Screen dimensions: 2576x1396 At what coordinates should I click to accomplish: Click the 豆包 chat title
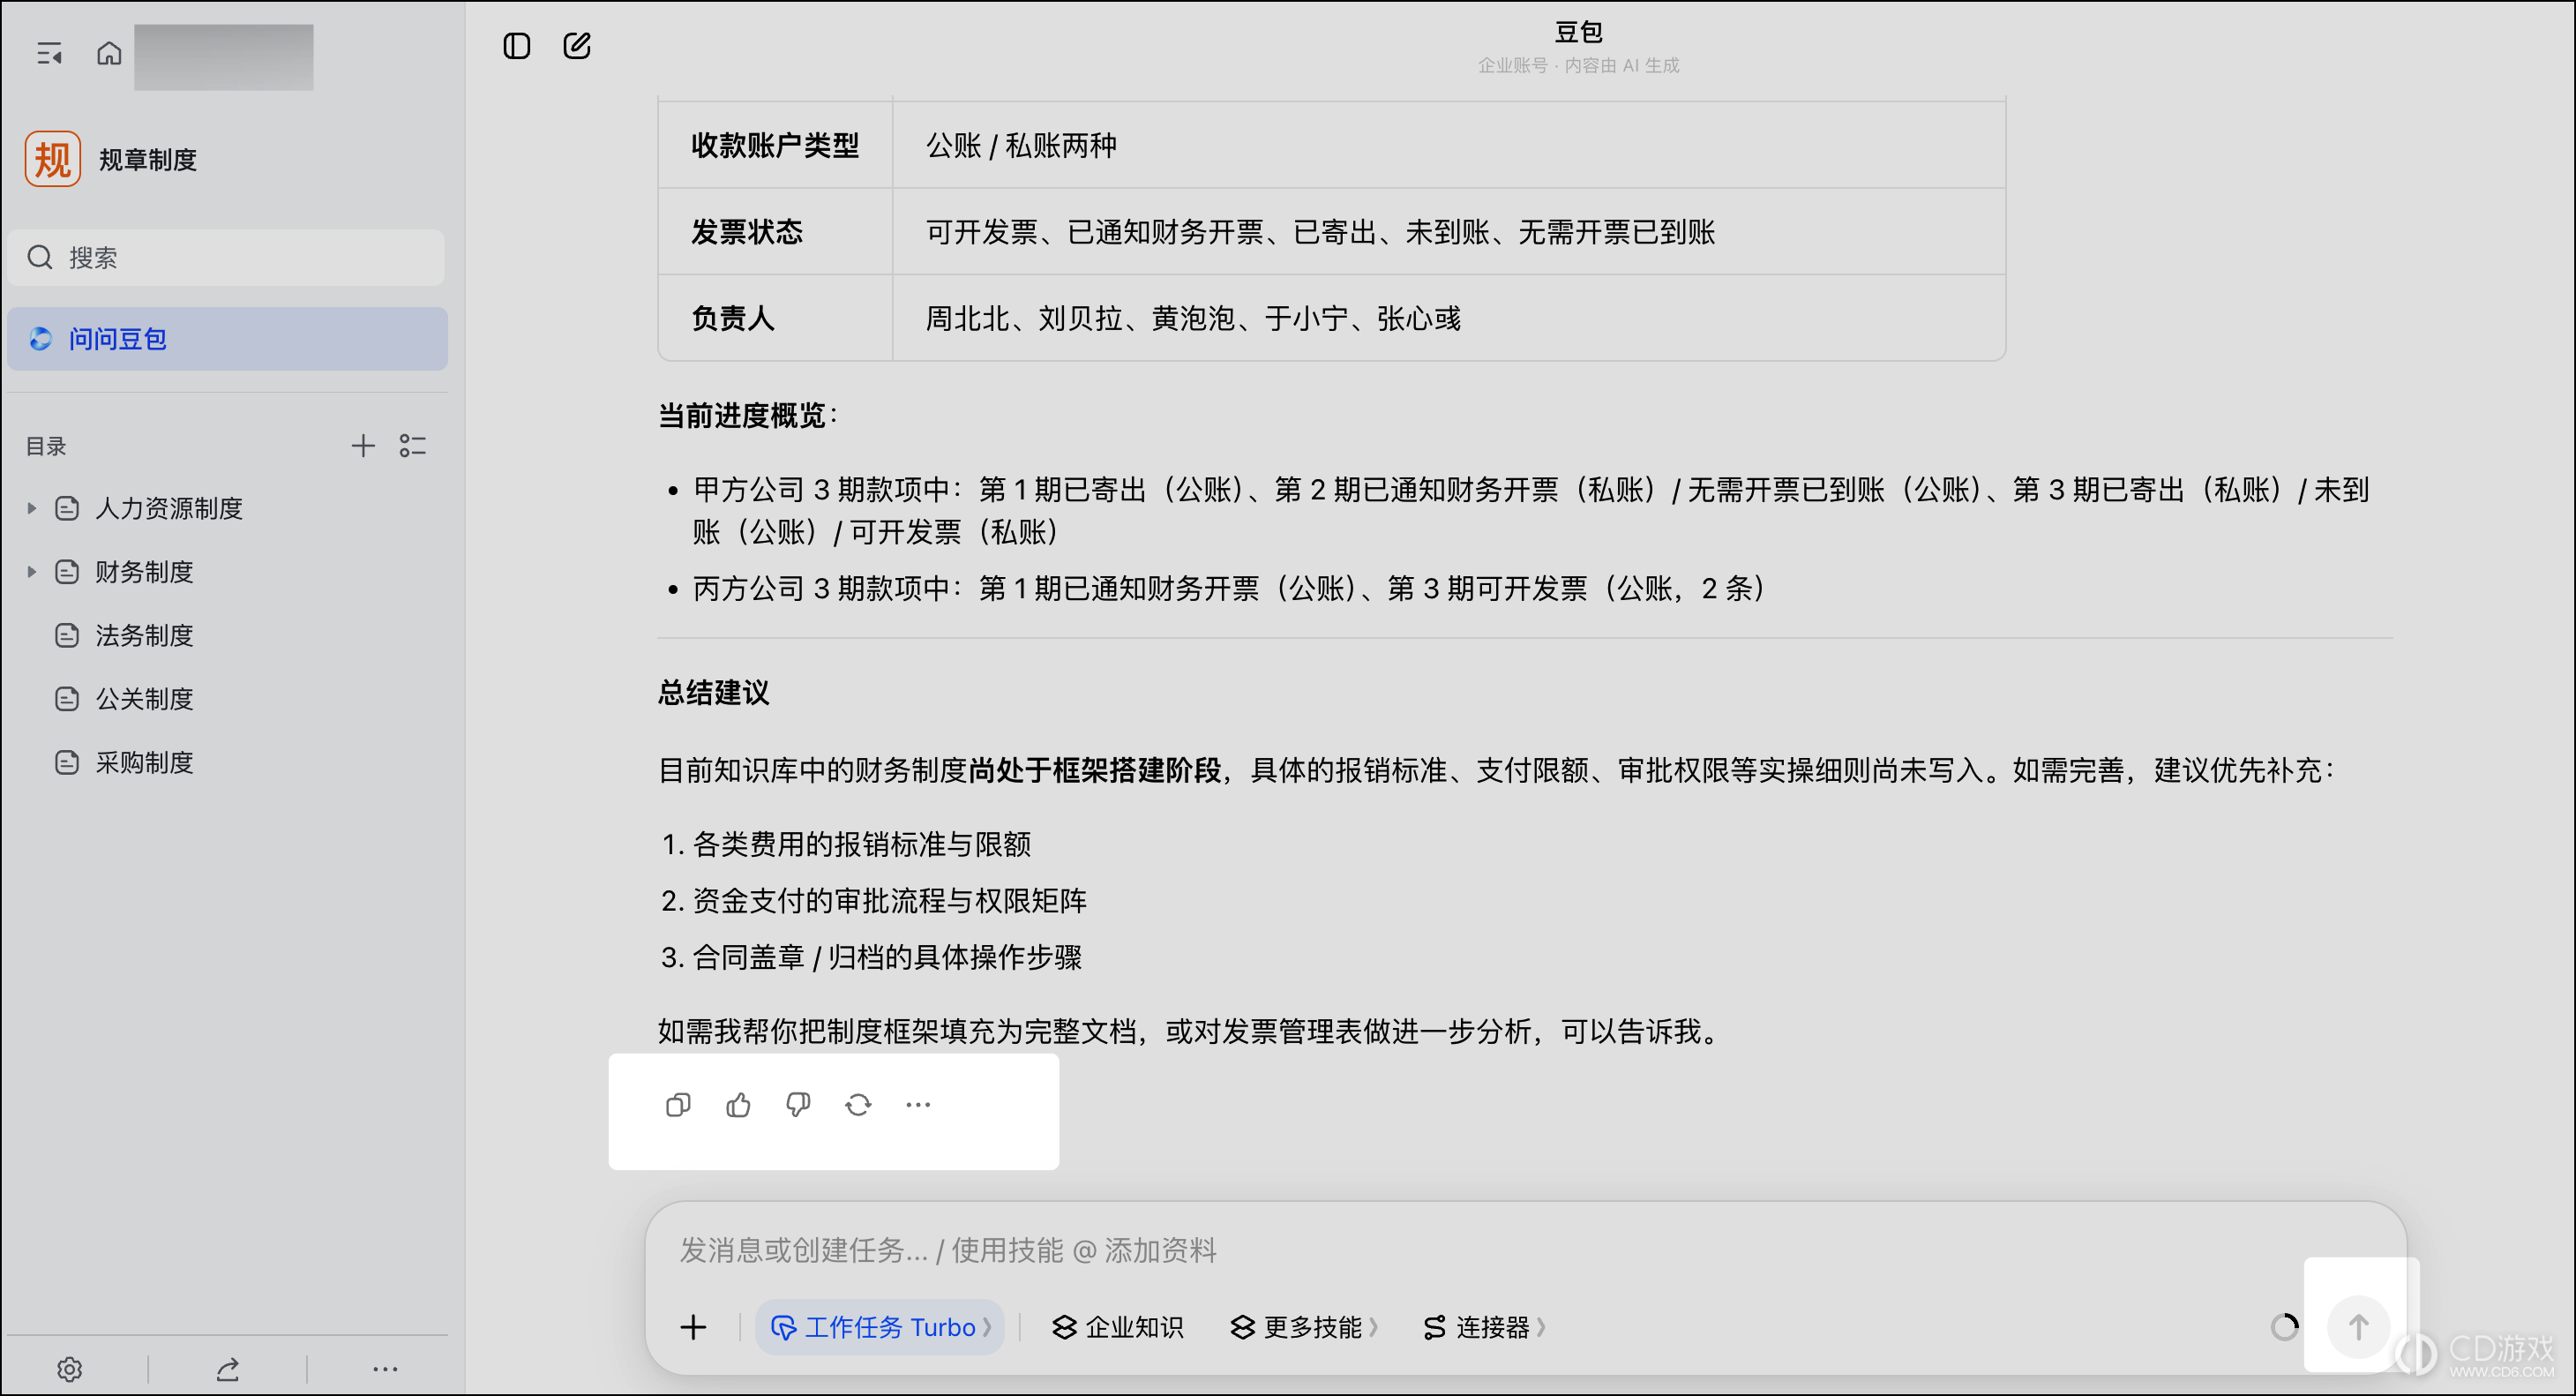coord(1578,32)
